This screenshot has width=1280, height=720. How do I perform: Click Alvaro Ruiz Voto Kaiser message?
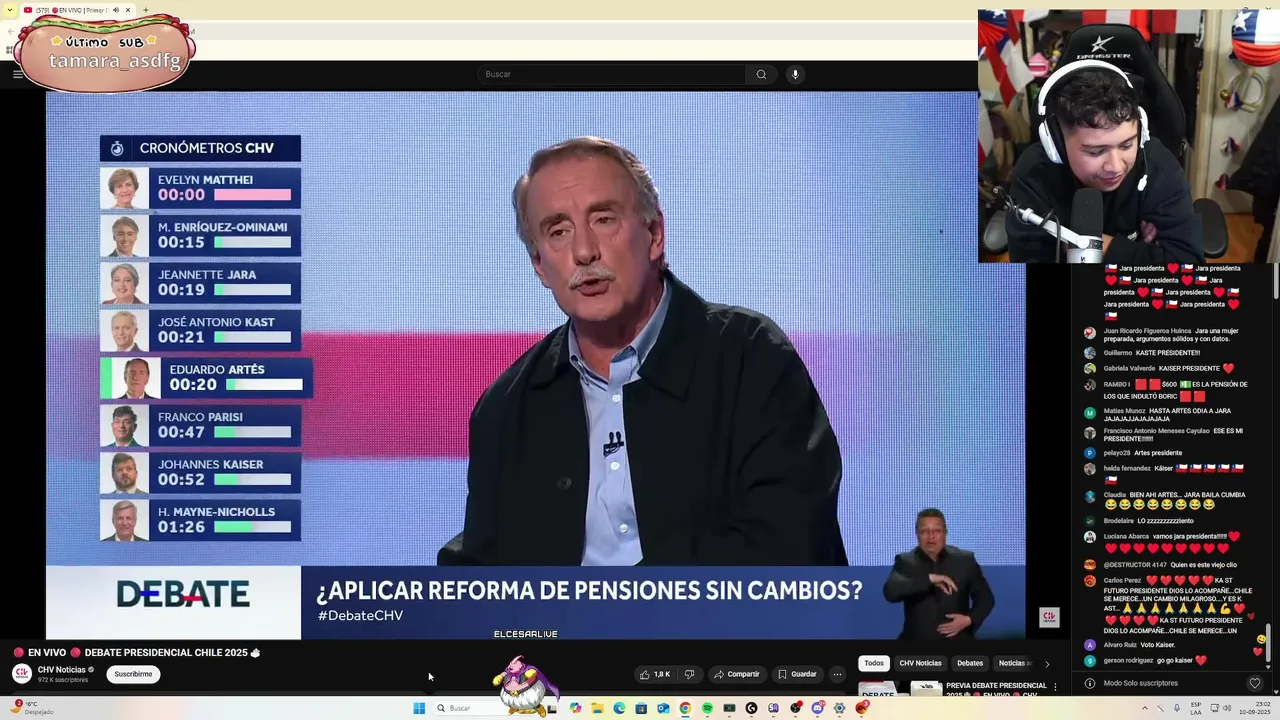pyautogui.click(x=1139, y=645)
